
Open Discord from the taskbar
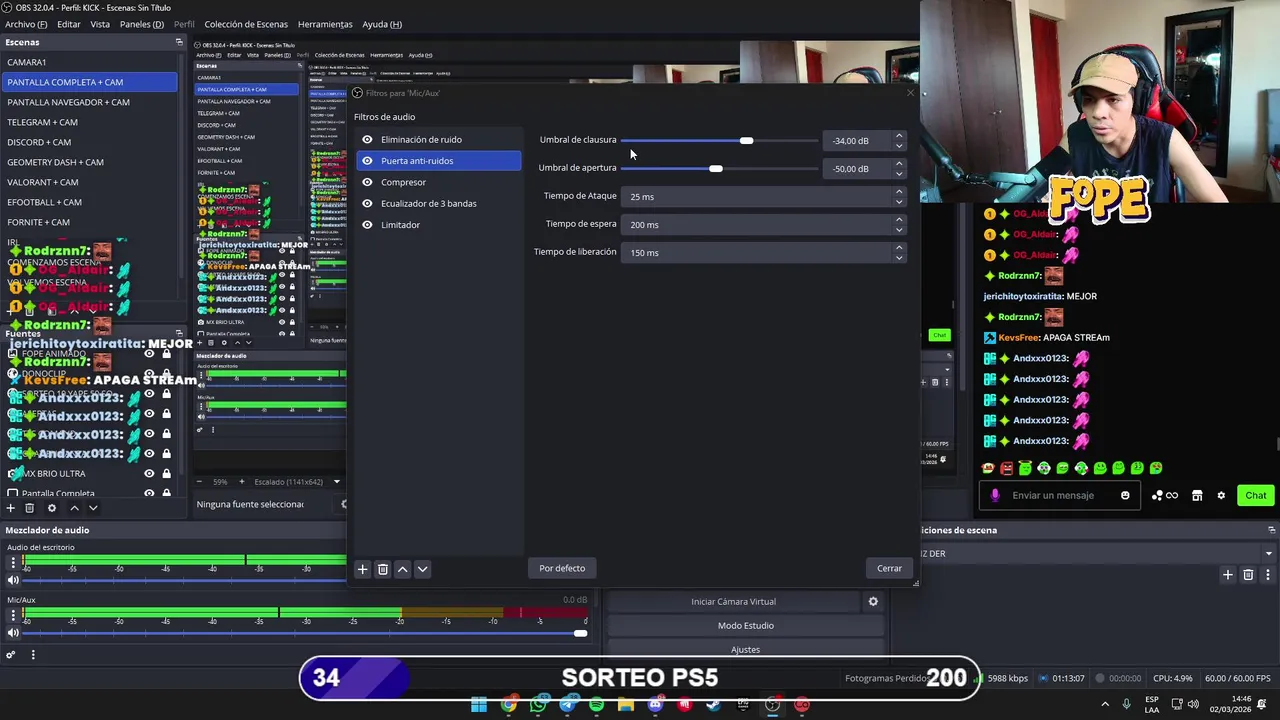tap(655, 705)
